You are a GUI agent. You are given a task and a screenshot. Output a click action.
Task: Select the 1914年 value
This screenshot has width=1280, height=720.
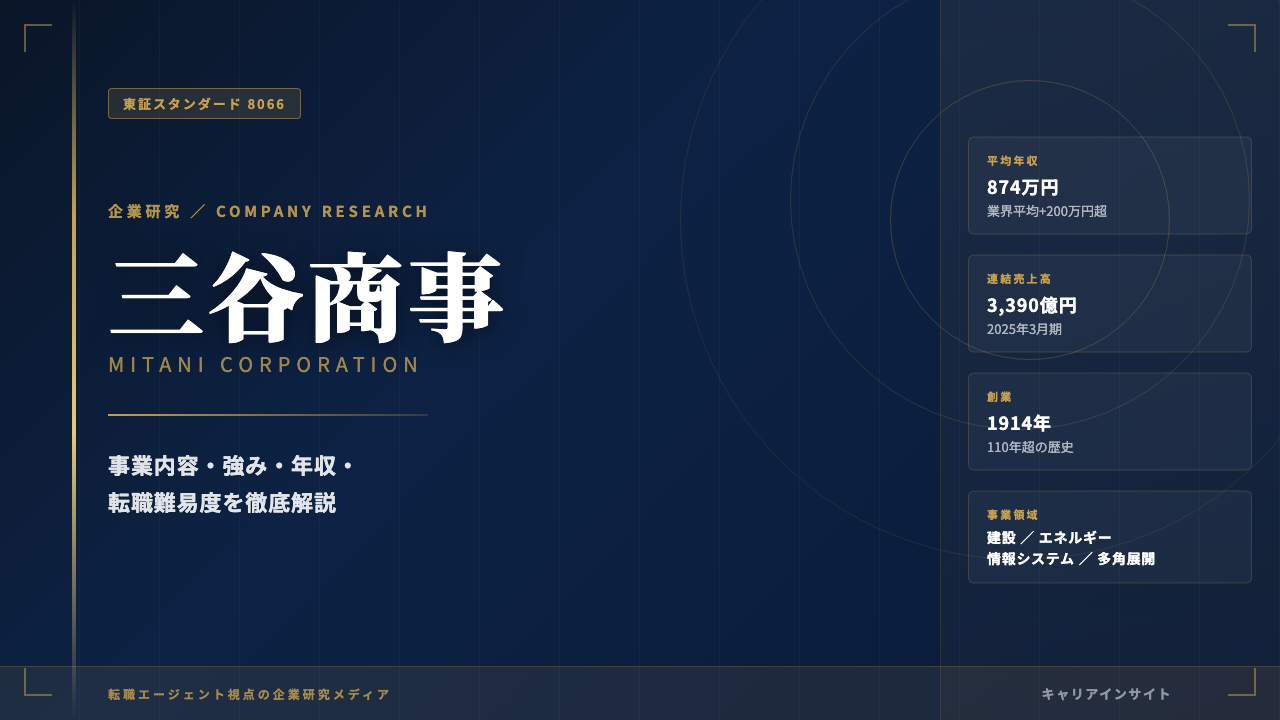click(1019, 423)
